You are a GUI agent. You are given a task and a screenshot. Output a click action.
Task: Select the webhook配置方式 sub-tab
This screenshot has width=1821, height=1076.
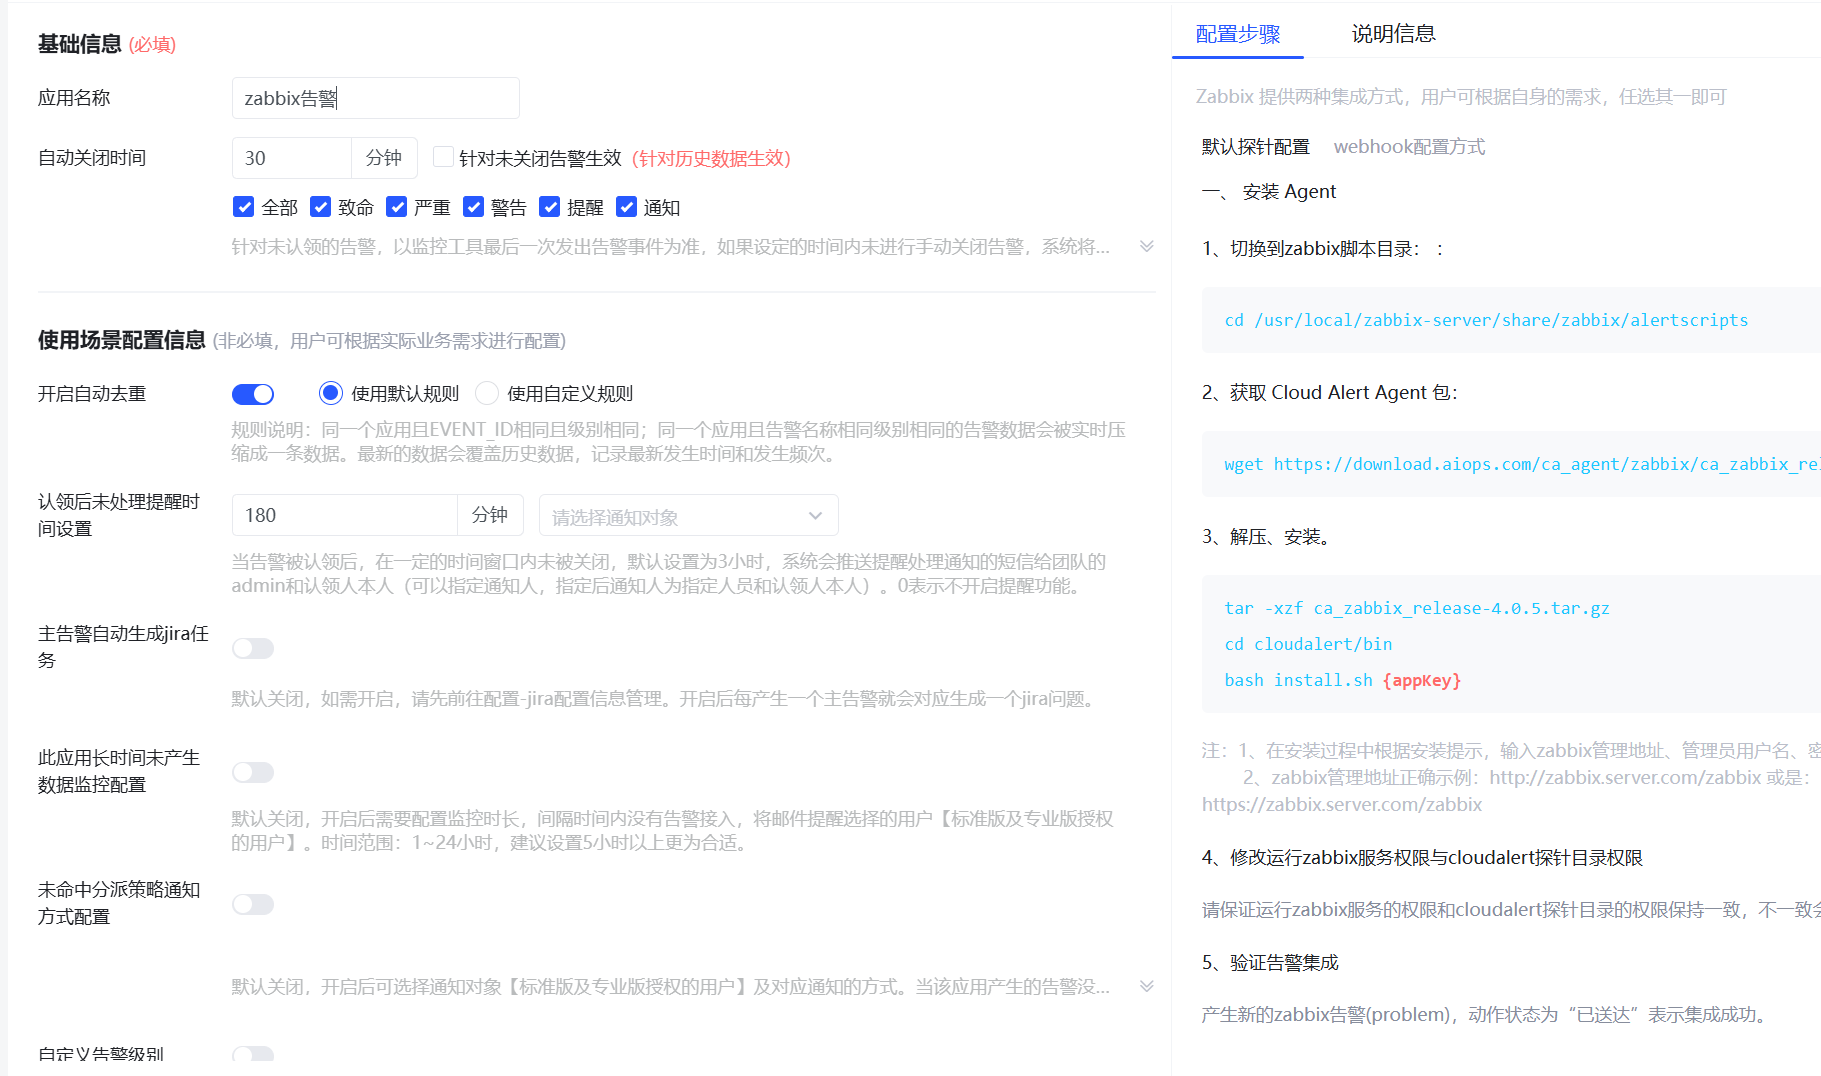[x=1409, y=147]
